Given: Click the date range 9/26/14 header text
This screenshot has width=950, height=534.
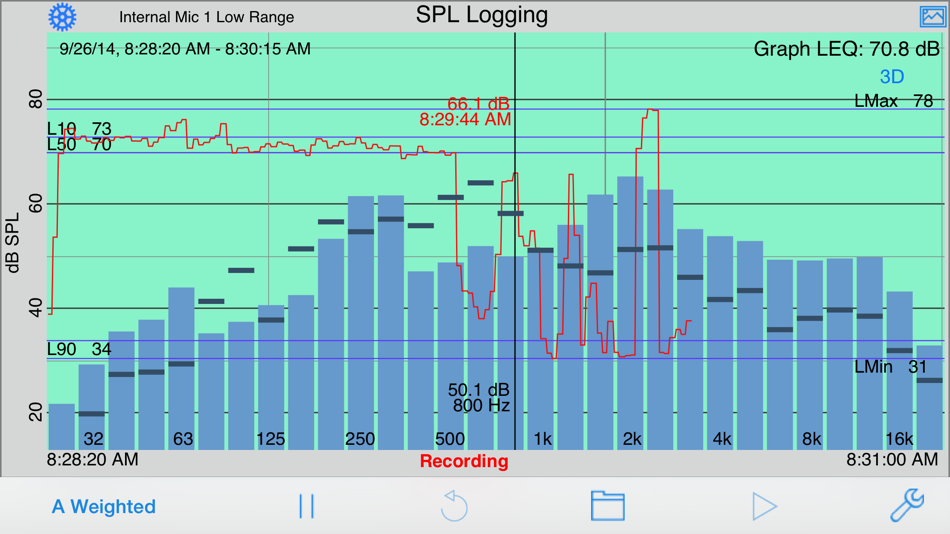Looking at the screenshot, I should click(x=185, y=49).
